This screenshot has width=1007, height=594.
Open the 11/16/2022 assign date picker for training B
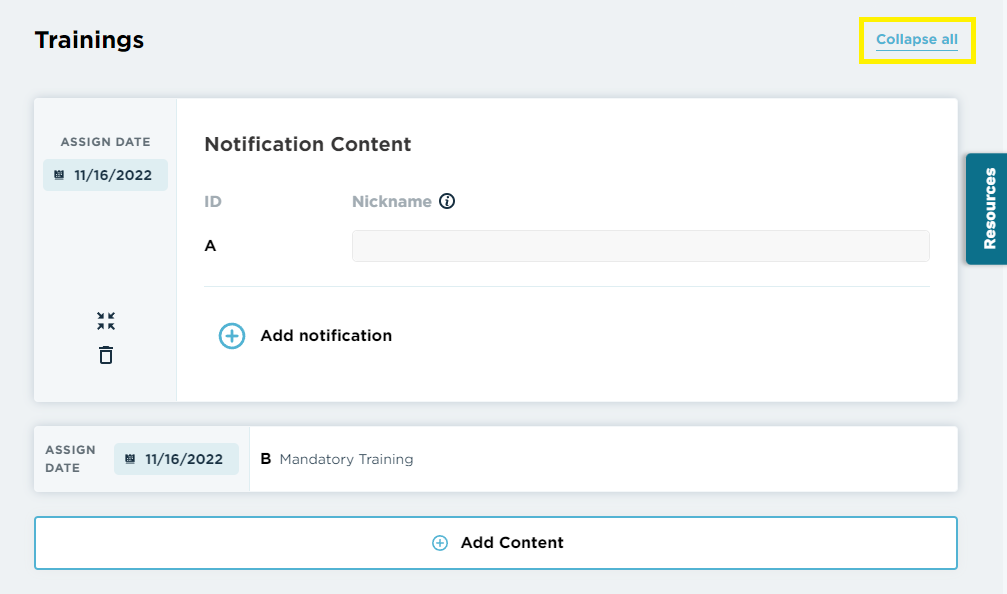pyautogui.click(x=176, y=459)
